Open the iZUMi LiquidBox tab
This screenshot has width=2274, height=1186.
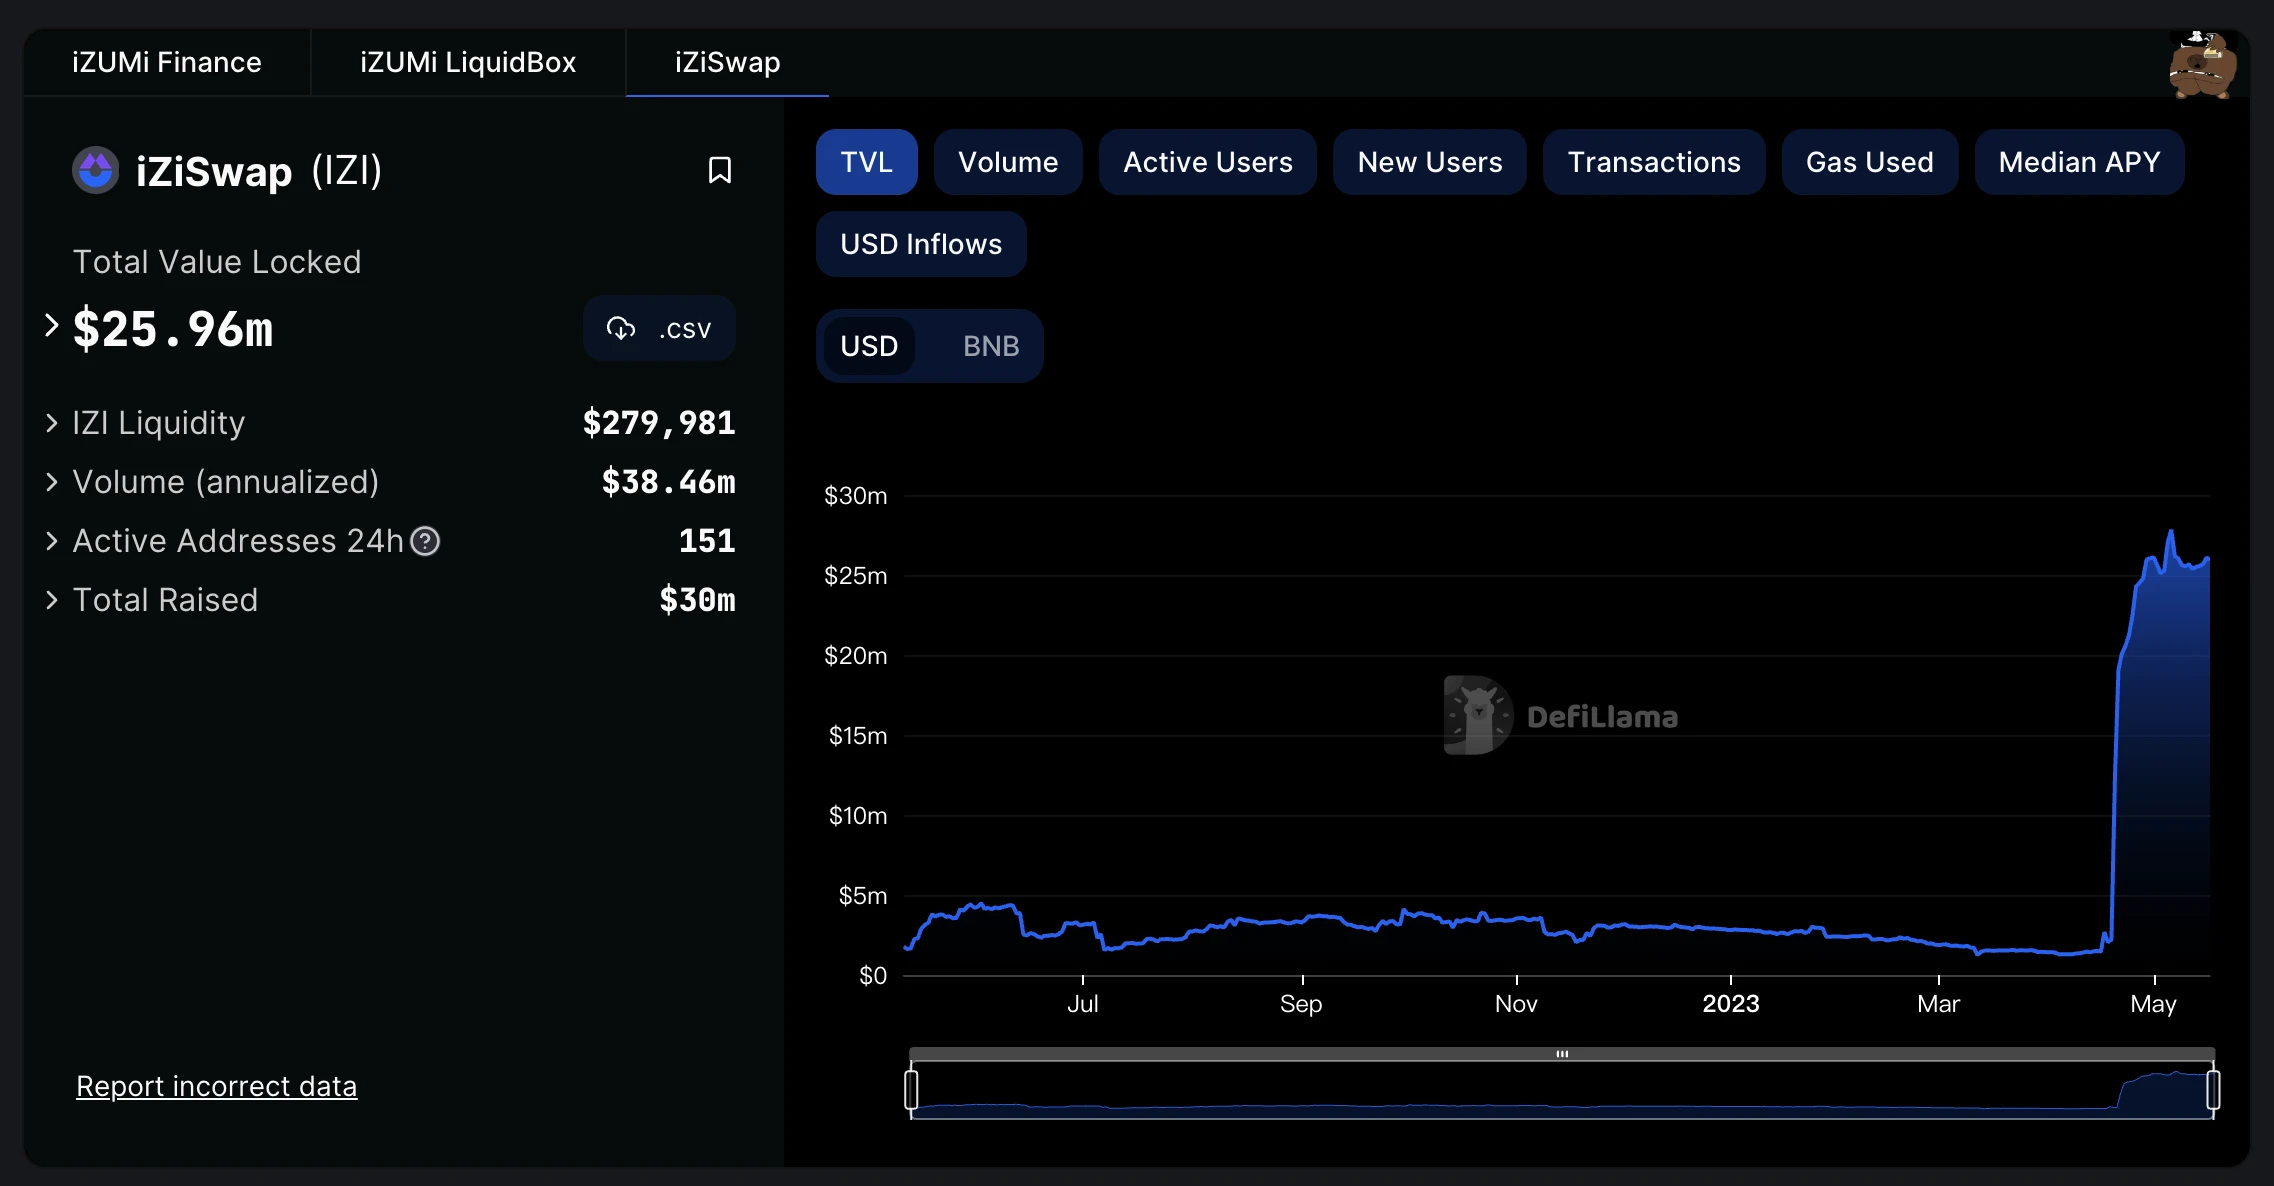pos(468,62)
